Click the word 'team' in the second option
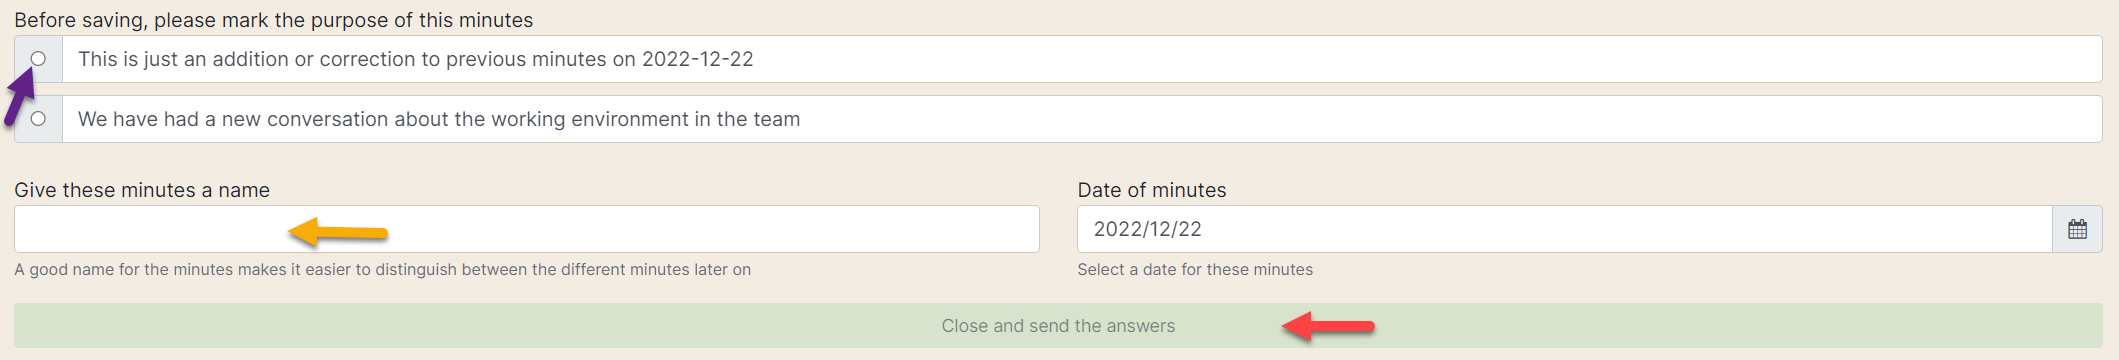The width and height of the screenshot is (2119, 360). tap(776, 119)
